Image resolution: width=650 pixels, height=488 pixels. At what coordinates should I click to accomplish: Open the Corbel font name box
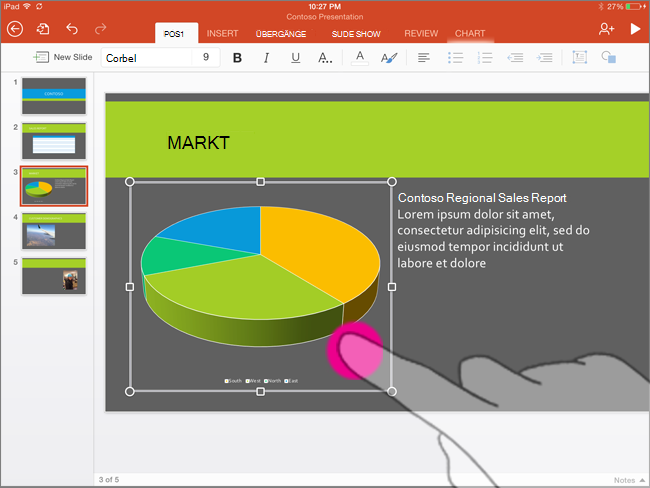[x=146, y=58]
